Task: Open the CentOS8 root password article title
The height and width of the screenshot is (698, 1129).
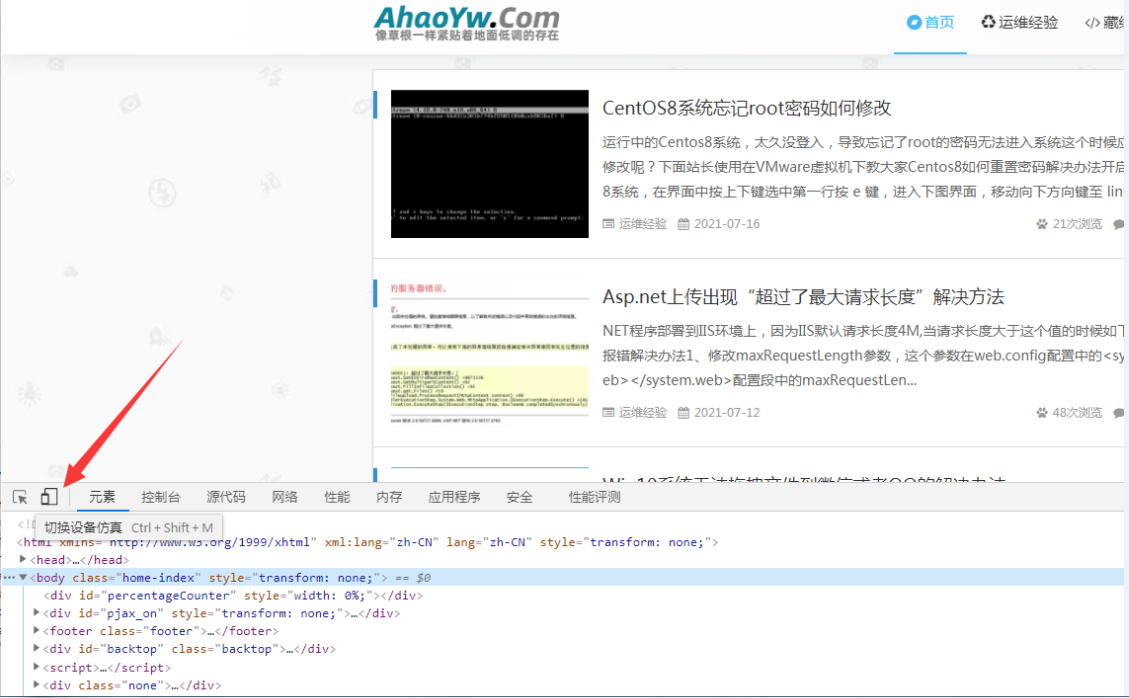Action: pyautogui.click(x=746, y=108)
